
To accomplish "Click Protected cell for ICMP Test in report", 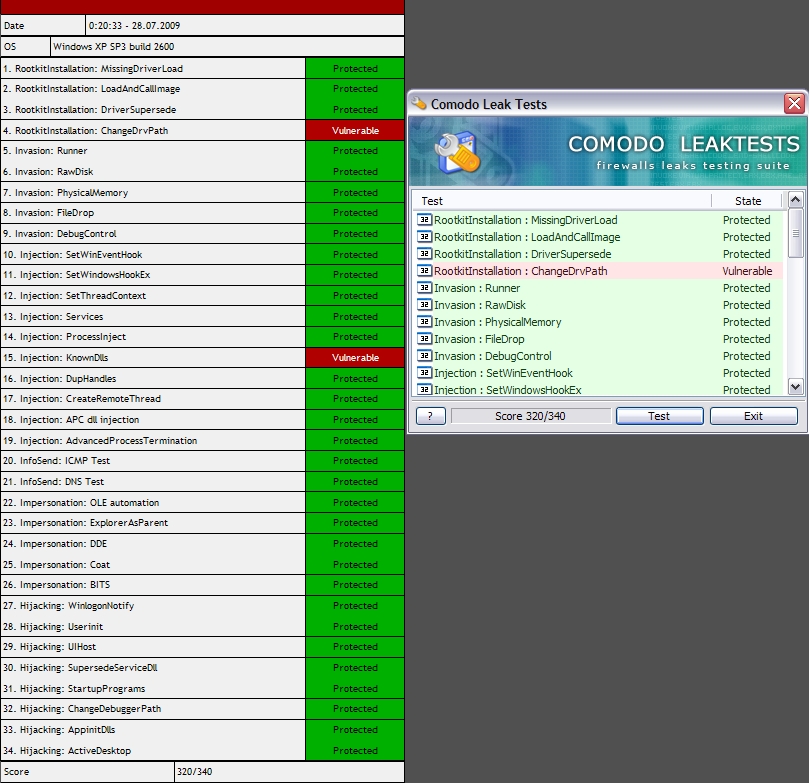I will point(355,461).
